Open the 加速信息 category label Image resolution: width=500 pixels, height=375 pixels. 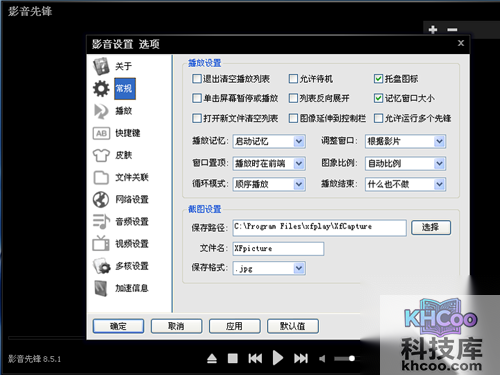click(132, 288)
